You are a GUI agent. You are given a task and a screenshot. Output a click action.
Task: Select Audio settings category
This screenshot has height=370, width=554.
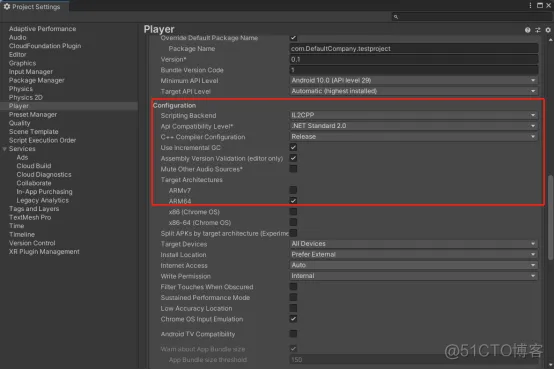pyautogui.click(x=18, y=37)
